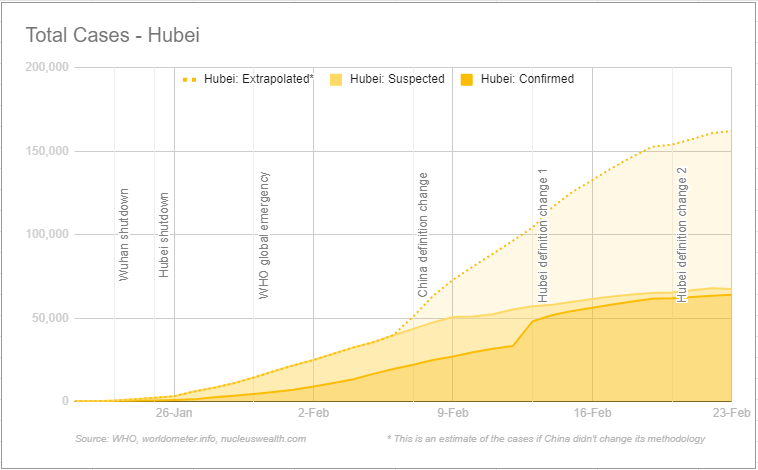Click the 23-Feb x-axis date label
Screen dimensions: 758x470
tap(731, 412)
